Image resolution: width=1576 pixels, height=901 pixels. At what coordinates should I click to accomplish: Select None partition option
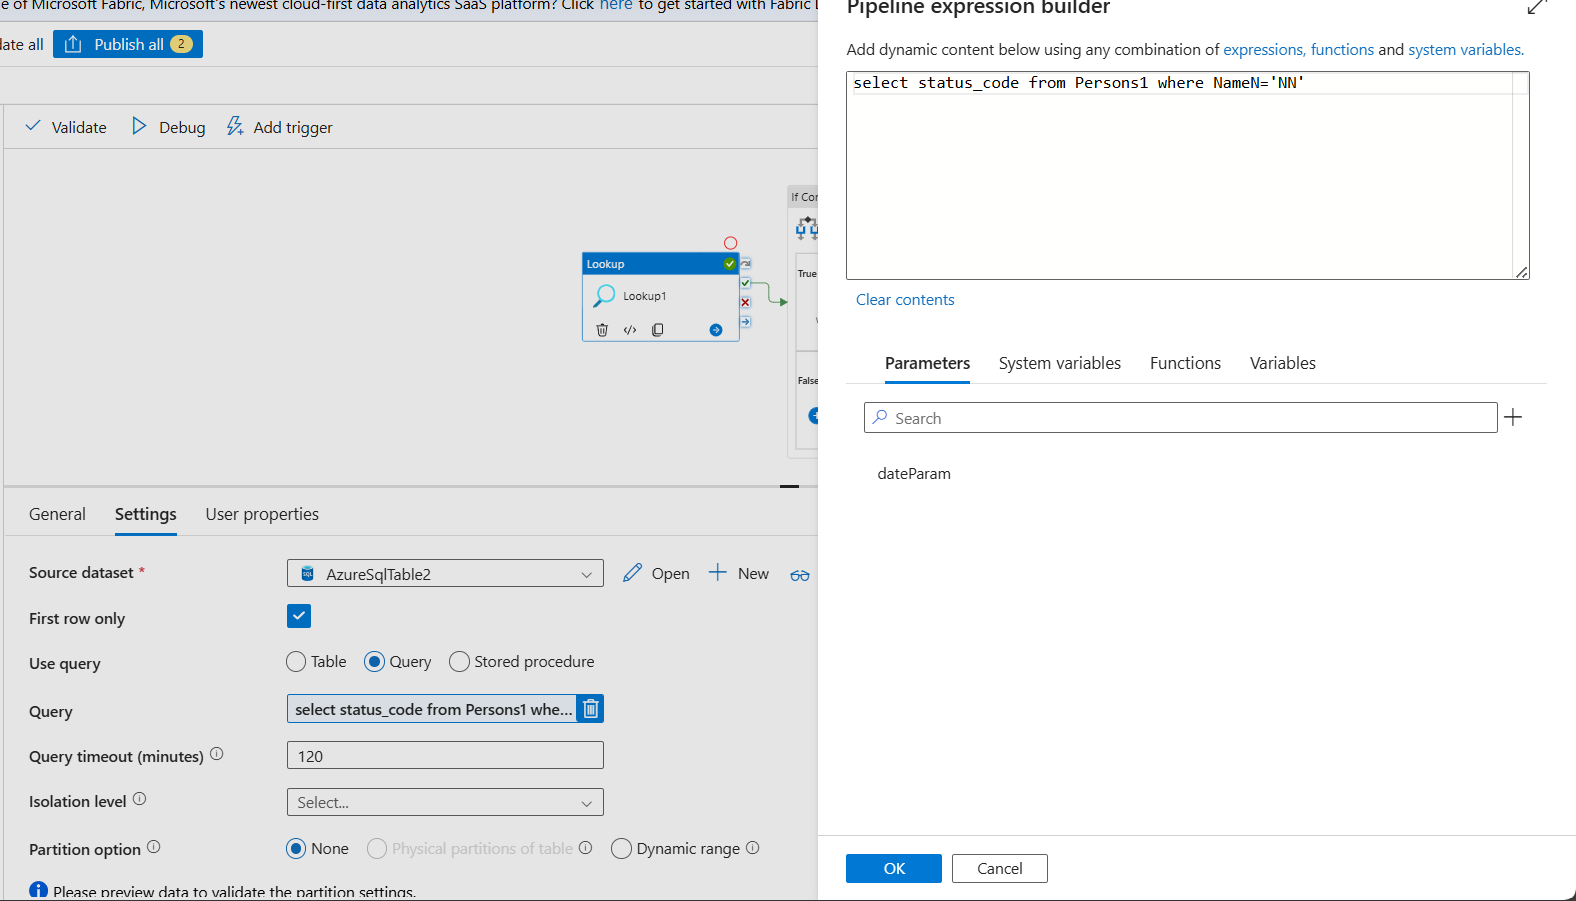[296, 849]
